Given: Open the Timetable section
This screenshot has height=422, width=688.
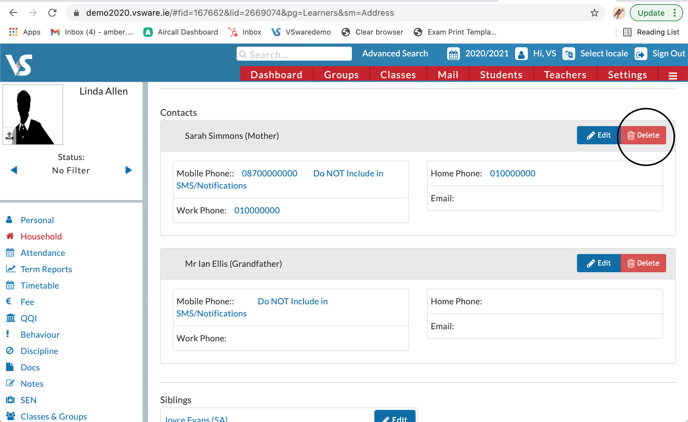Looking at the screenshot, I should pyautogui.click(x=39, y=286).
